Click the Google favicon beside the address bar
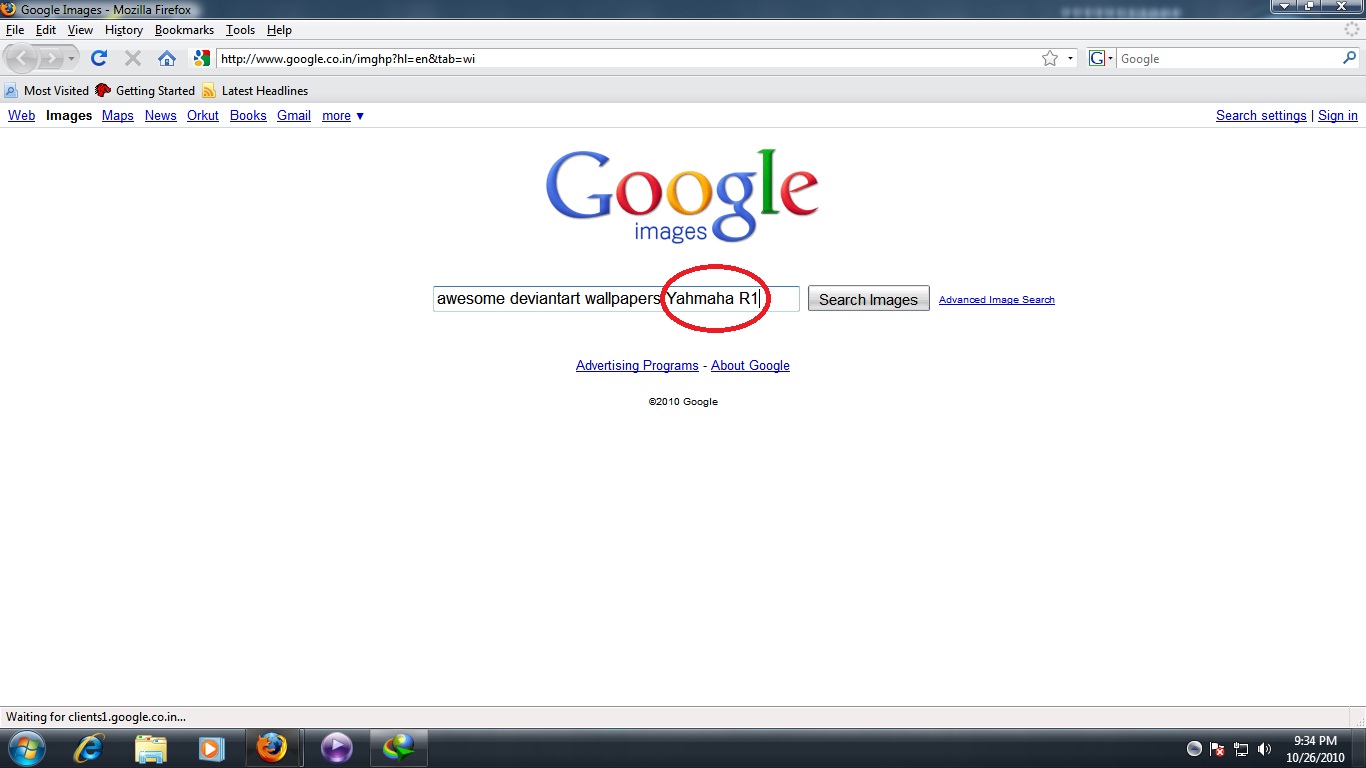 (x=202, y=58)
